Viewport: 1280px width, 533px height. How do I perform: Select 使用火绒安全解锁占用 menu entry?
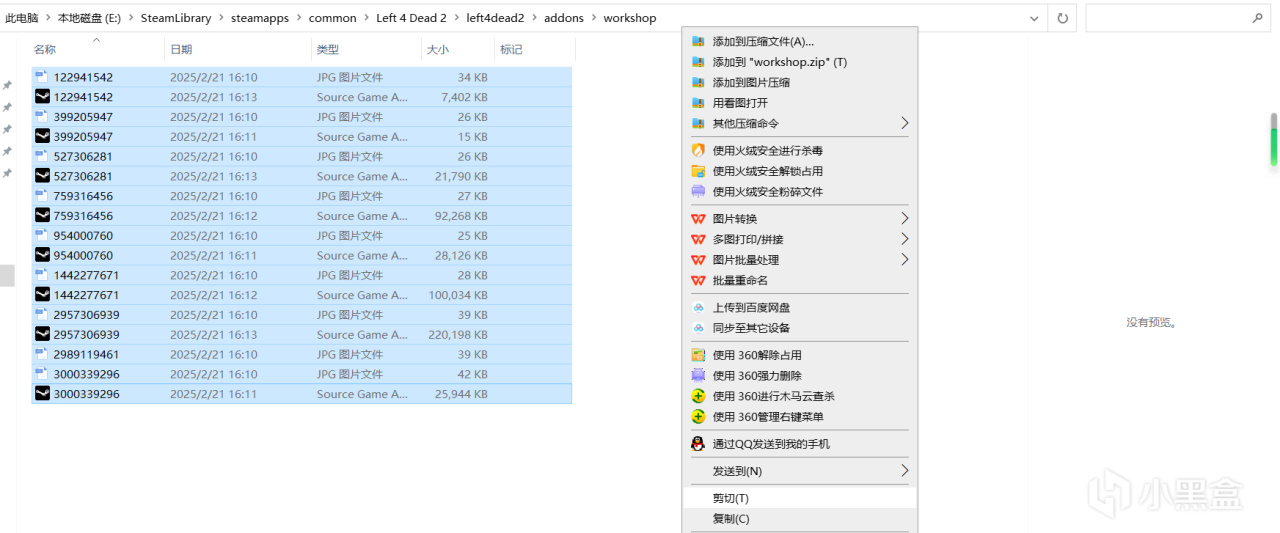(x=799, y=171)
